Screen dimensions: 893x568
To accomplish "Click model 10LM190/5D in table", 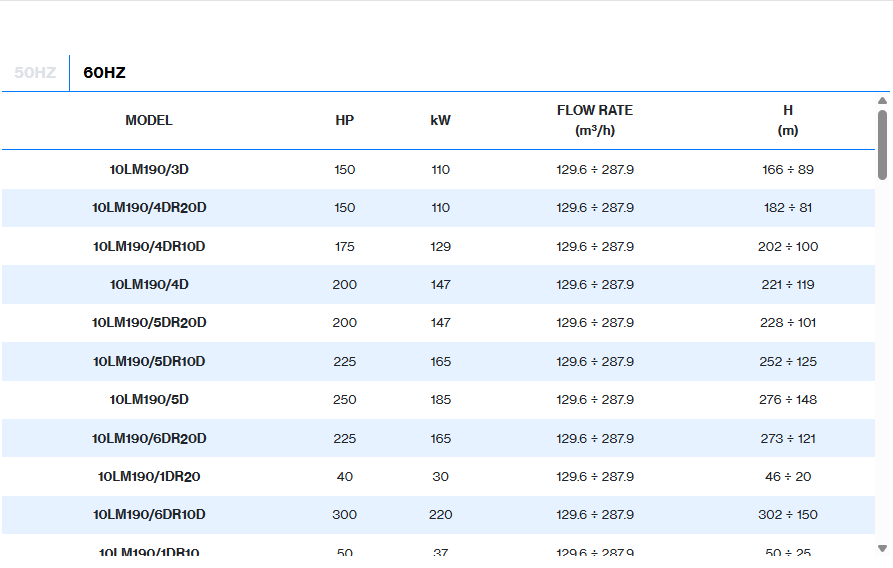I will coord(149,400).
